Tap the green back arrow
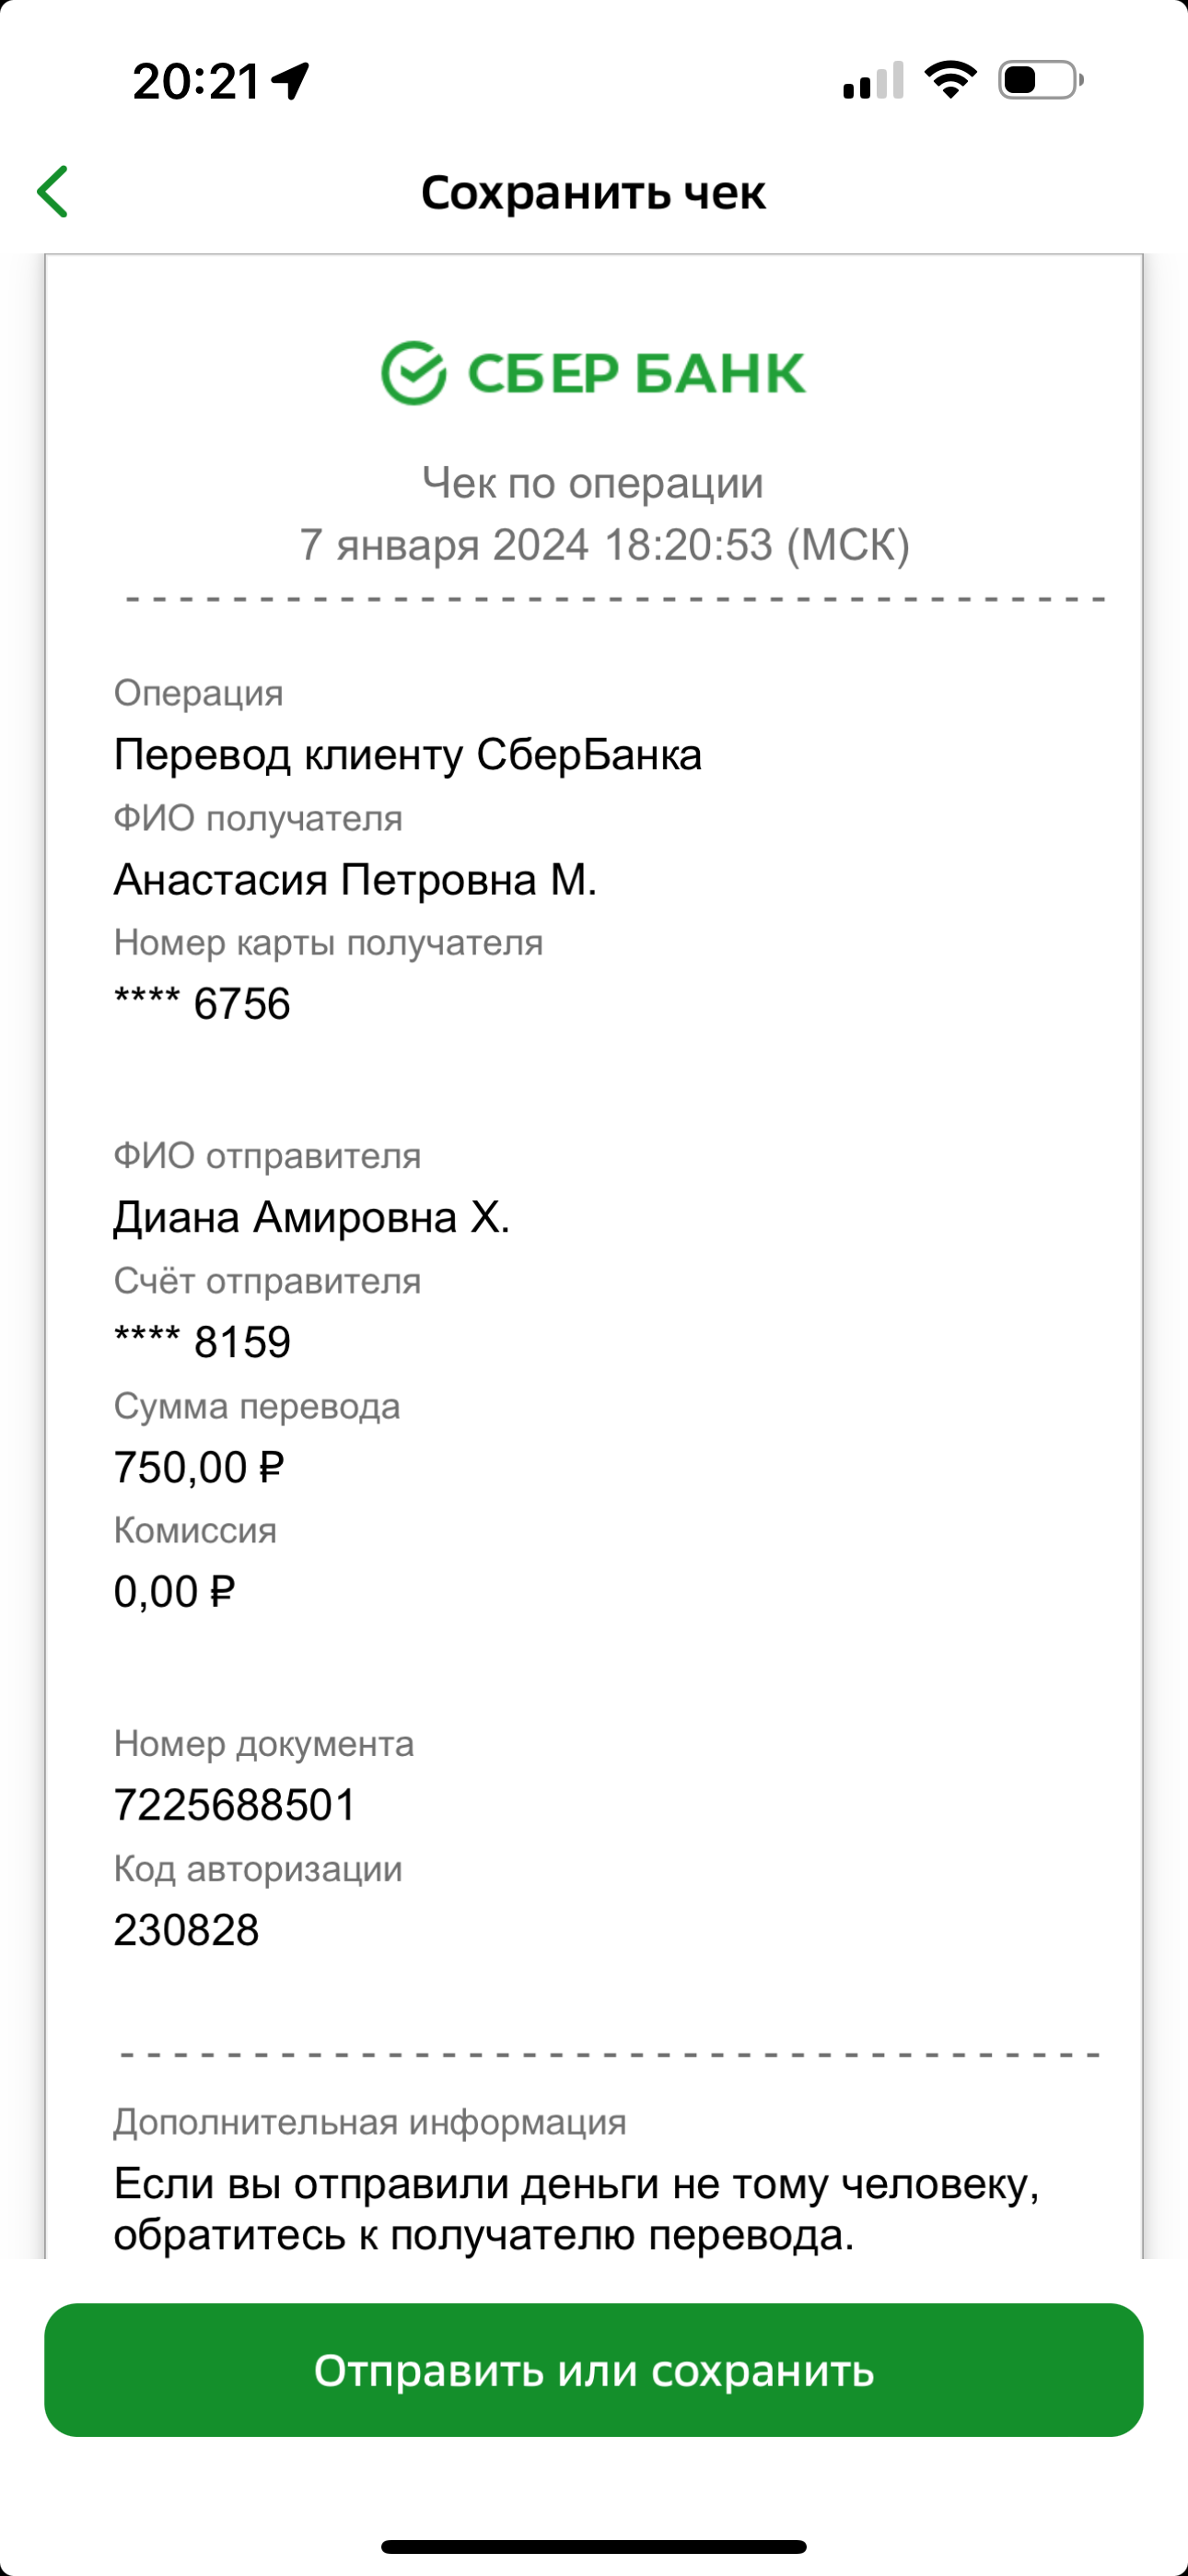The image size is (1188, 2576). click(52, 191)
